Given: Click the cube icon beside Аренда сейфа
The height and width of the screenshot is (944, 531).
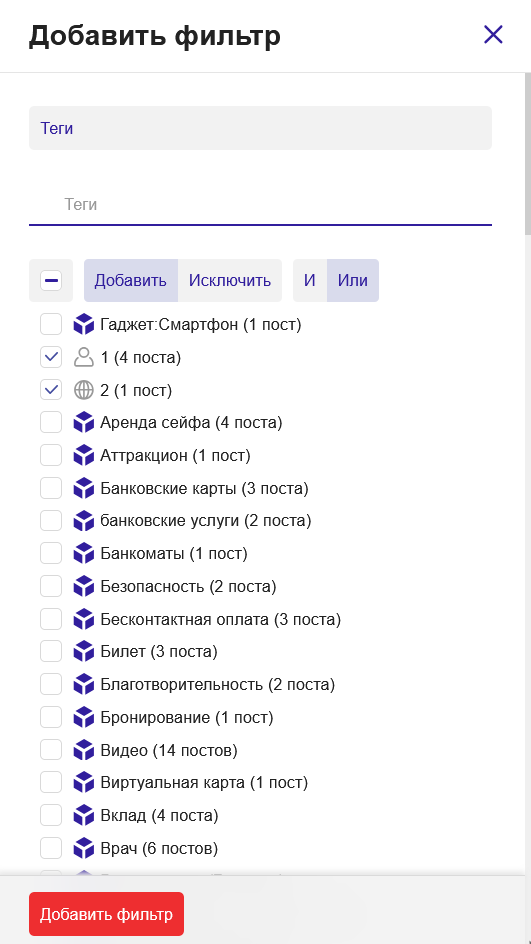Looking at the screenshot, I should click(84, 423).
